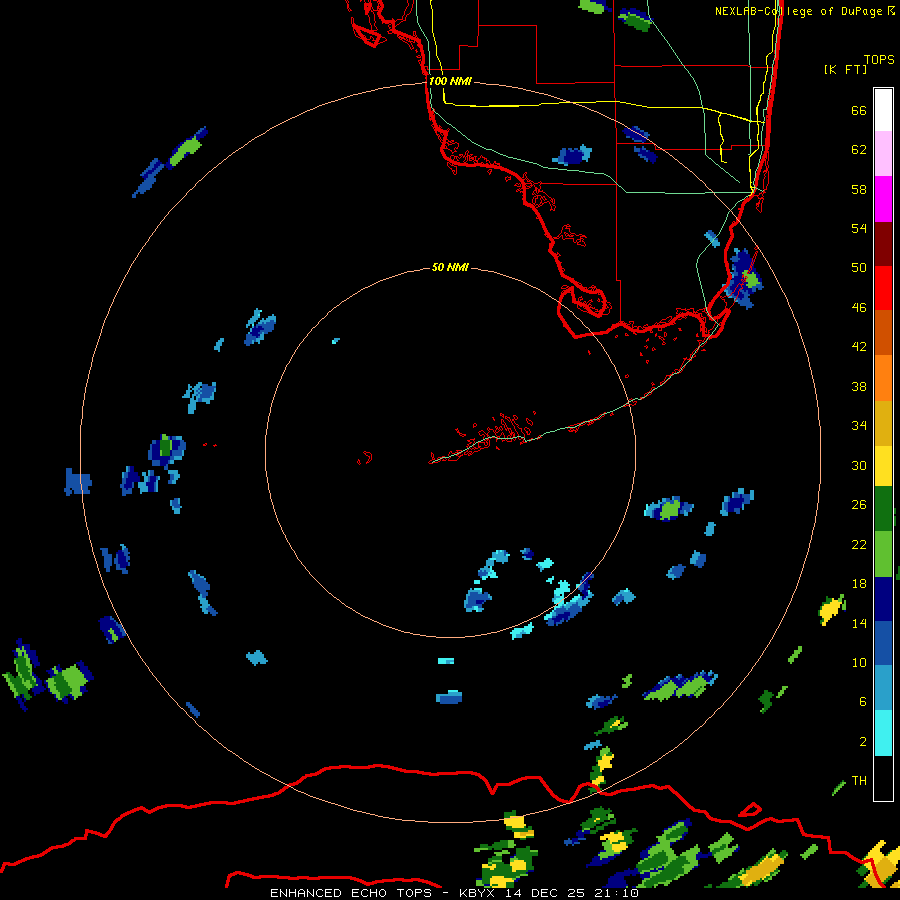Select the magenta legend swatch
Image resolution: width=900 pixels, height=900 pixels.
(x=883, y=199)
